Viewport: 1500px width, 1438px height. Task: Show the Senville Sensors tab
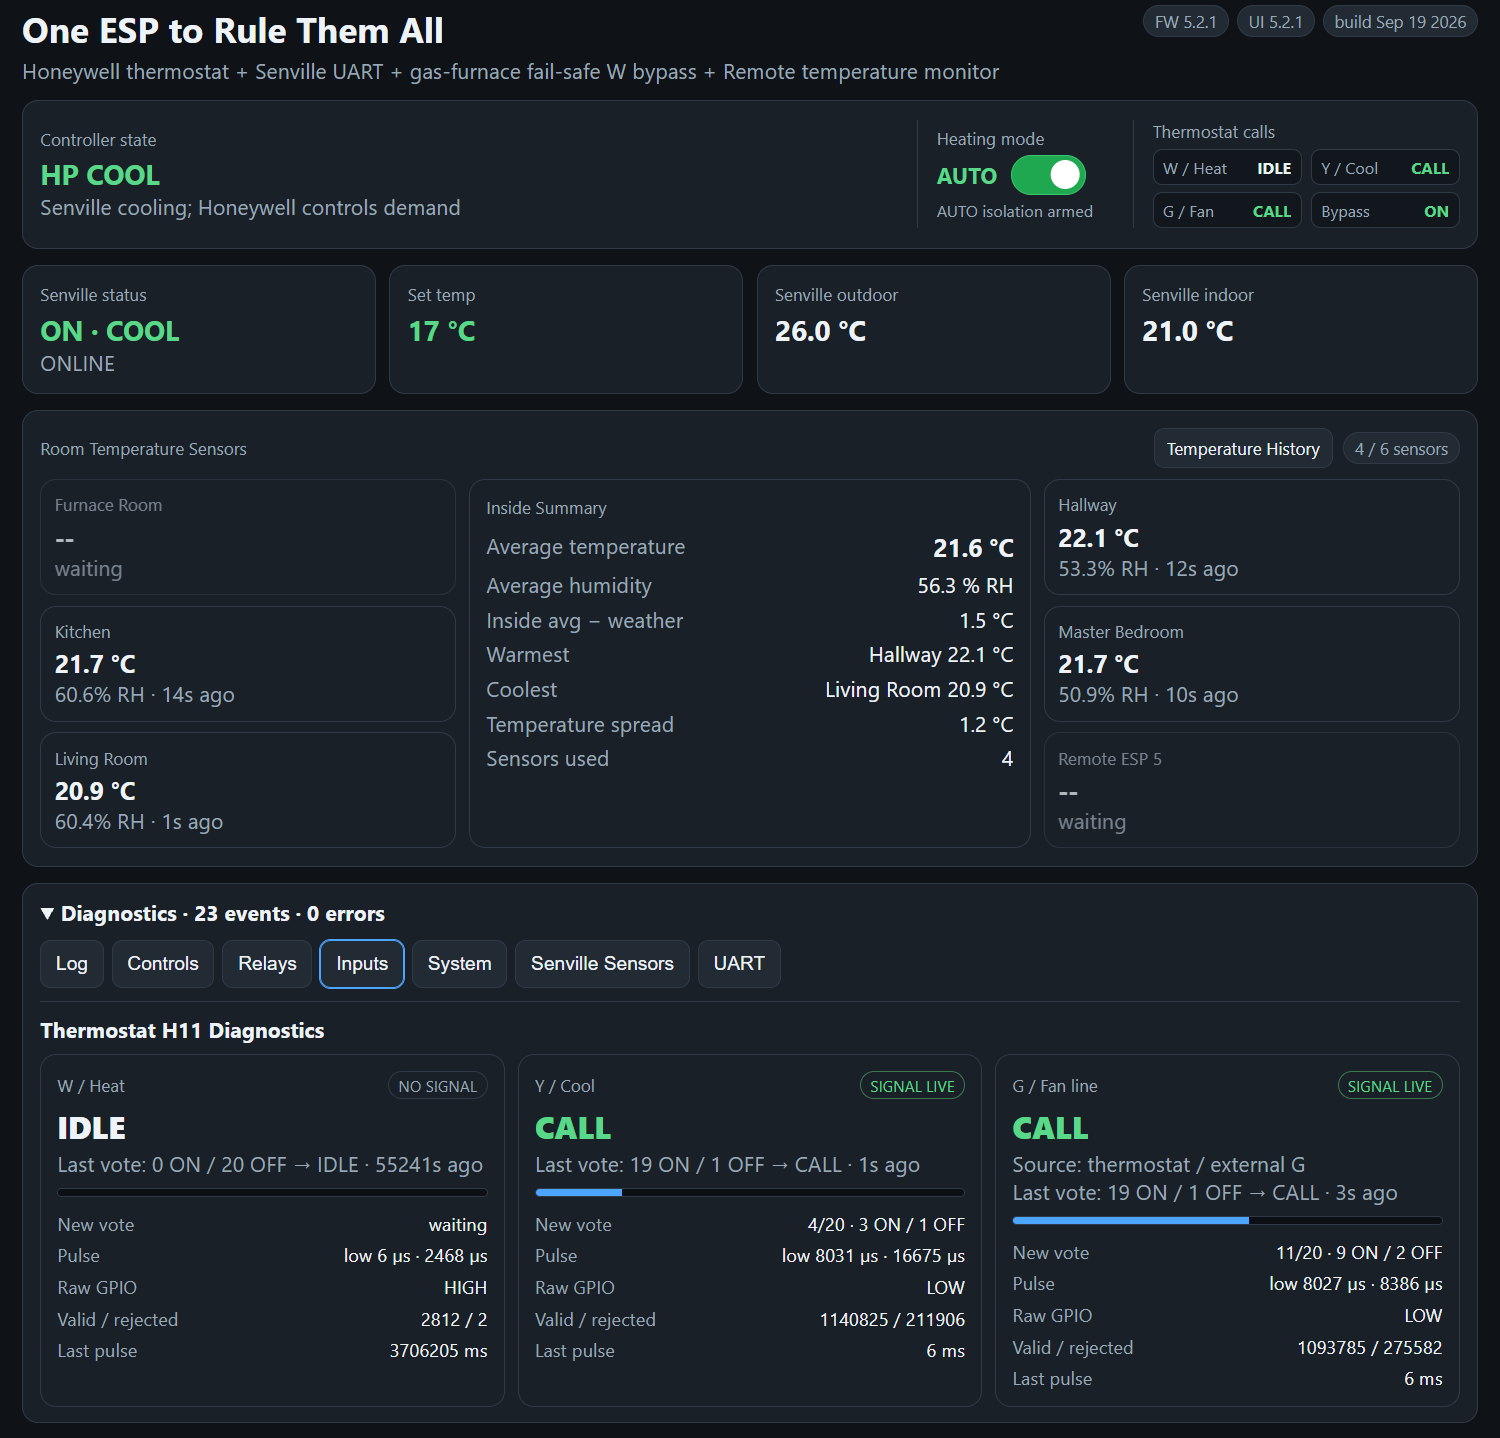click(x=602, y=964)
